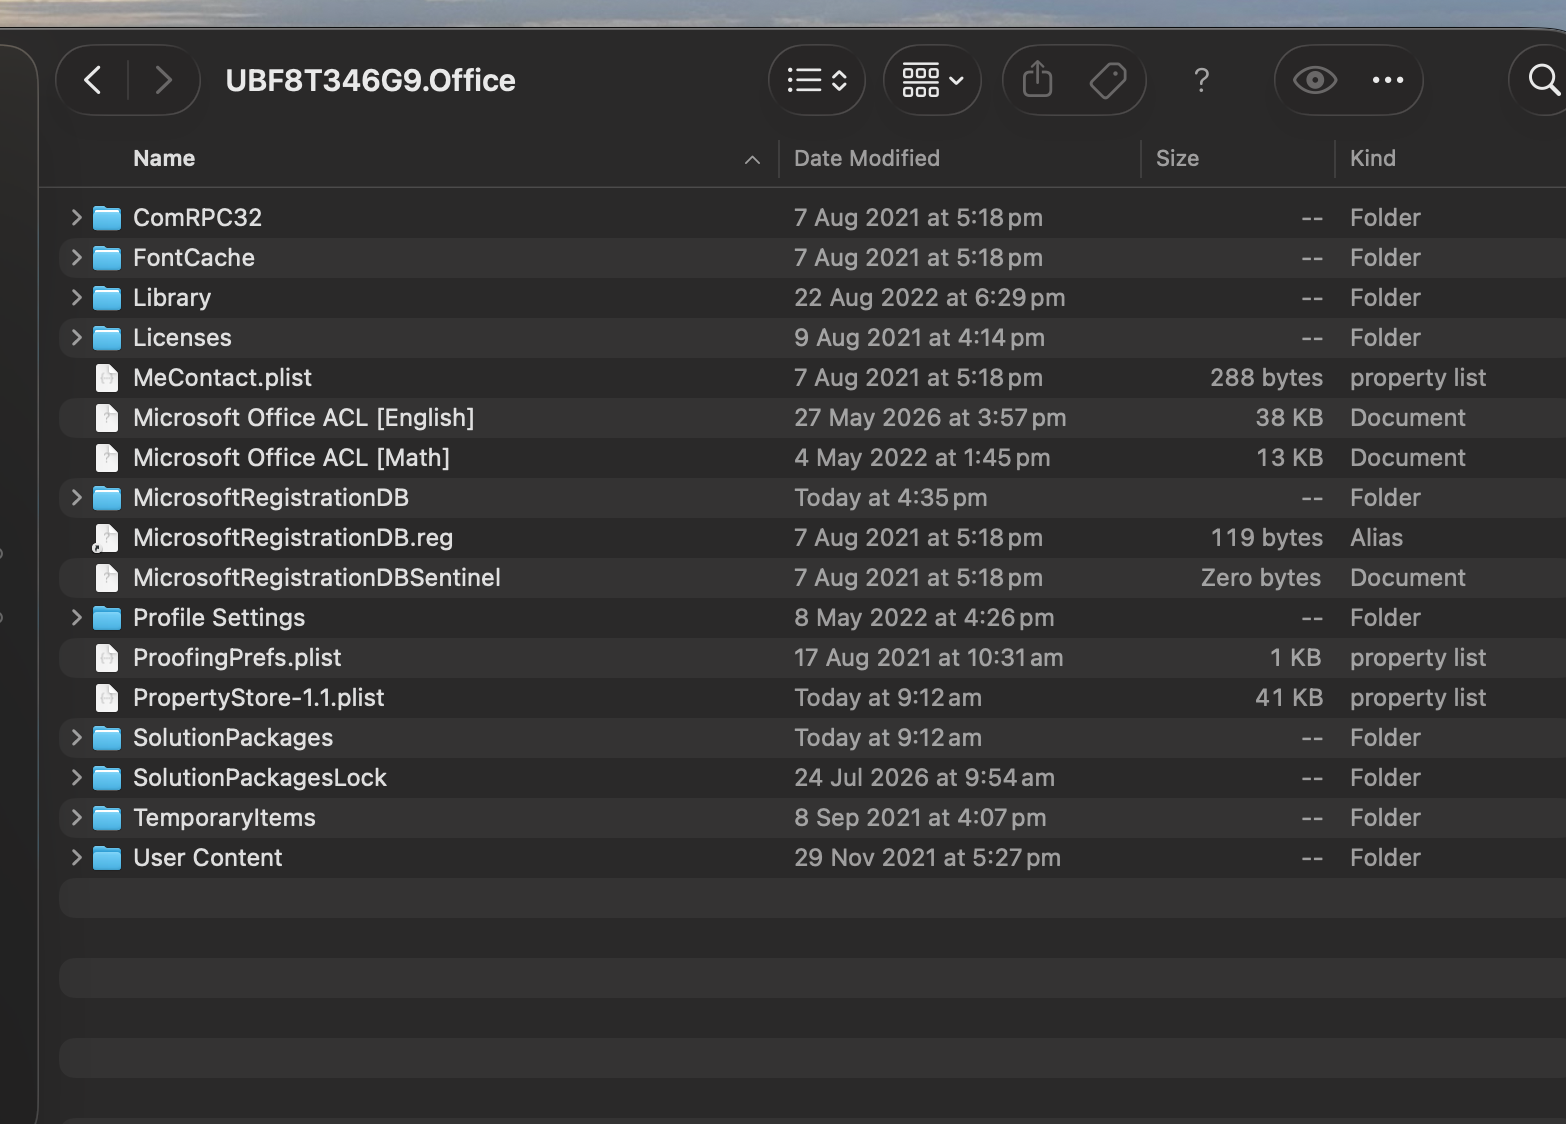1566x1124 pixels.
Task: Expand the FontCache folder disclosure arrow
Action: 76,257
